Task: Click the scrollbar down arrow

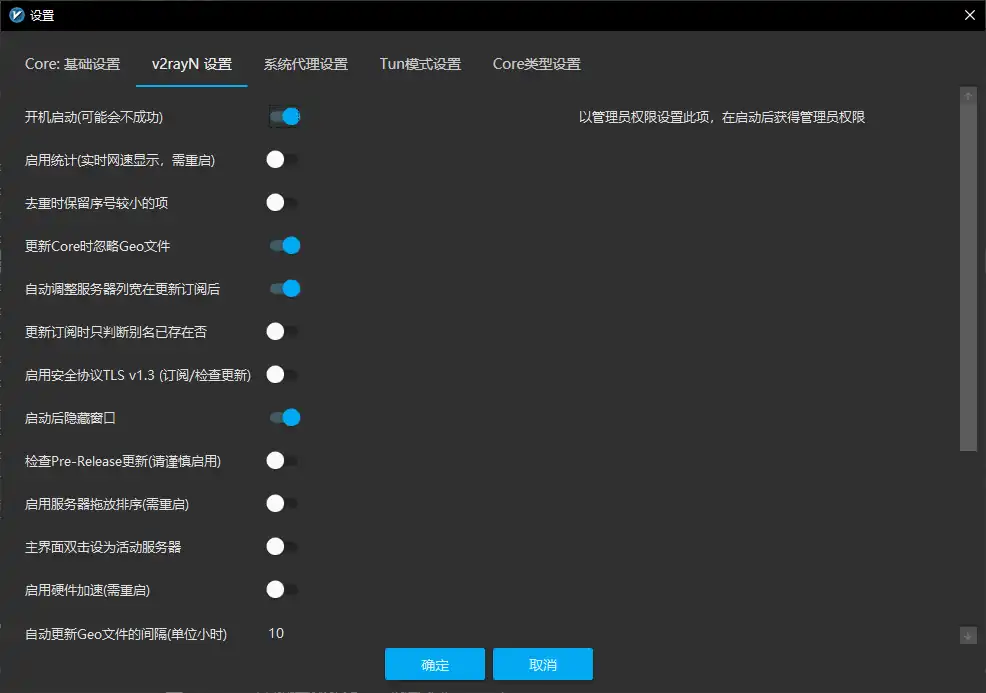Action: [968, 635]
